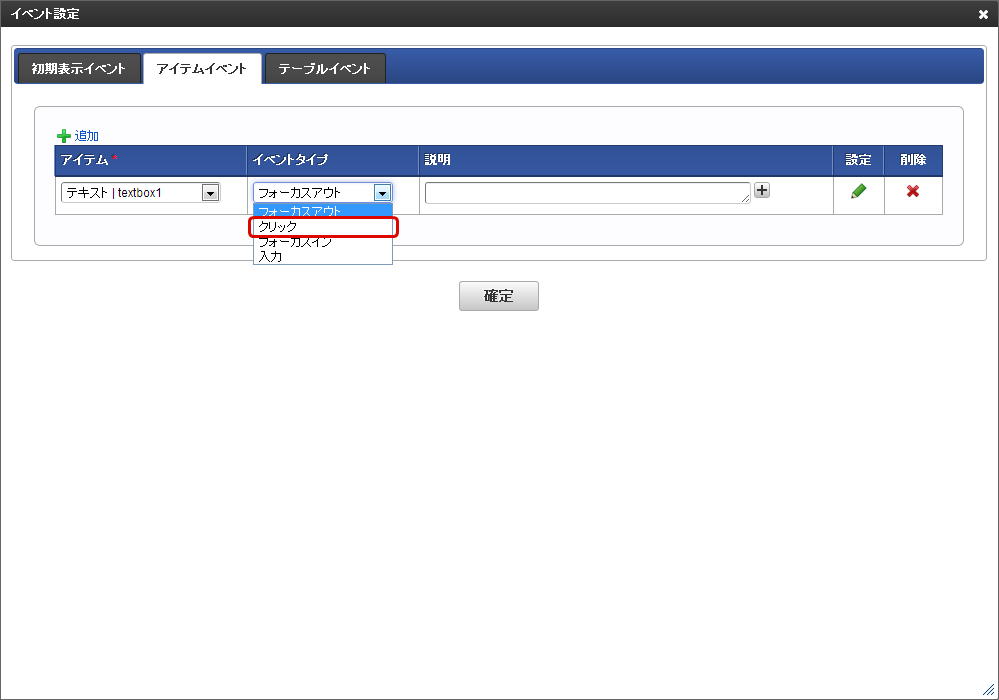Switch to アイテムイベント tab

point(202,69)
